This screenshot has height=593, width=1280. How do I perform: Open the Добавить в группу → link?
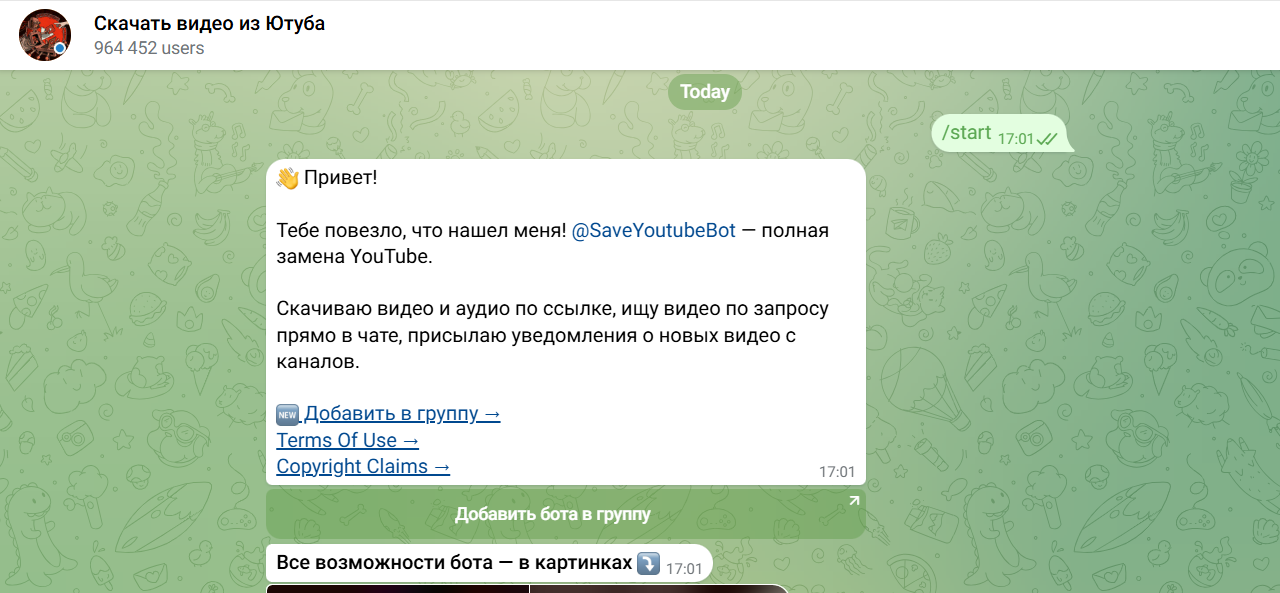pyautogui.click(x=402, y=414)
